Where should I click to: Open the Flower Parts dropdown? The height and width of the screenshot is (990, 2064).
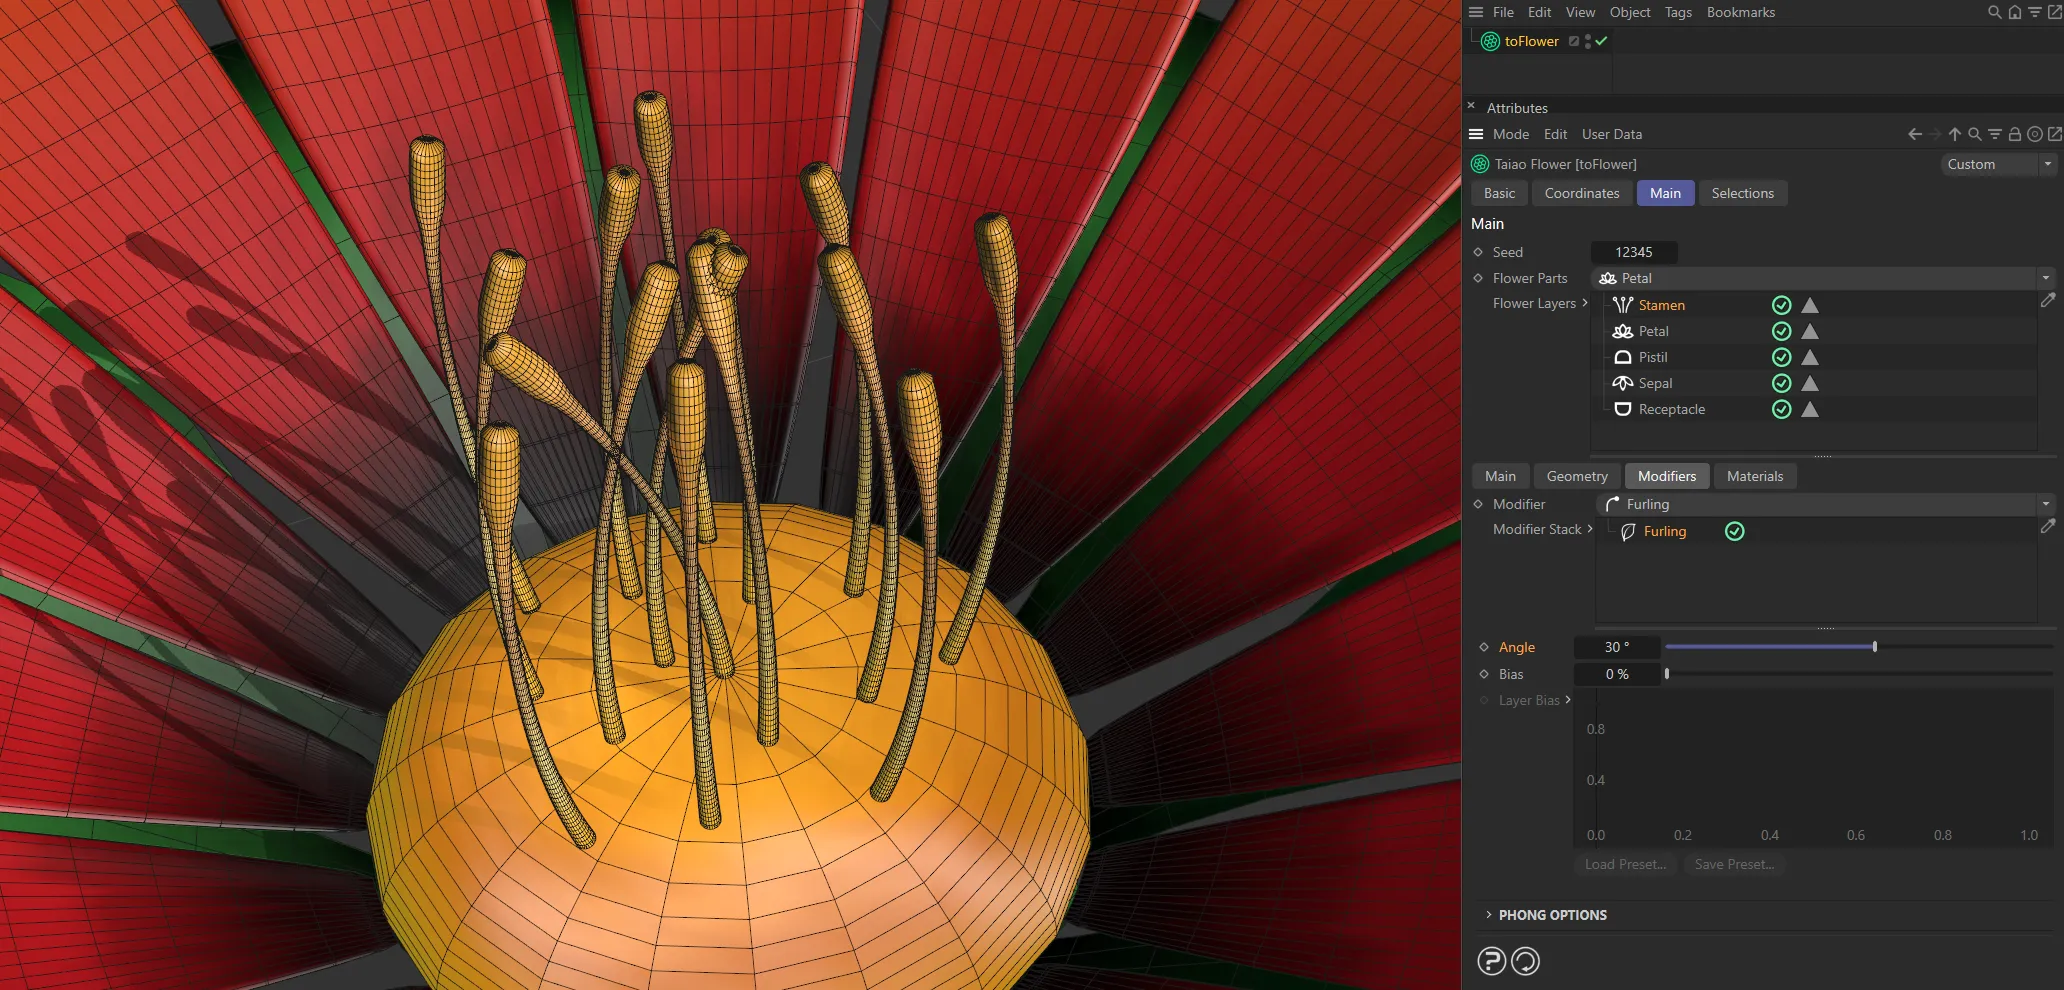pyautogui.click(x=2045, y=278)
